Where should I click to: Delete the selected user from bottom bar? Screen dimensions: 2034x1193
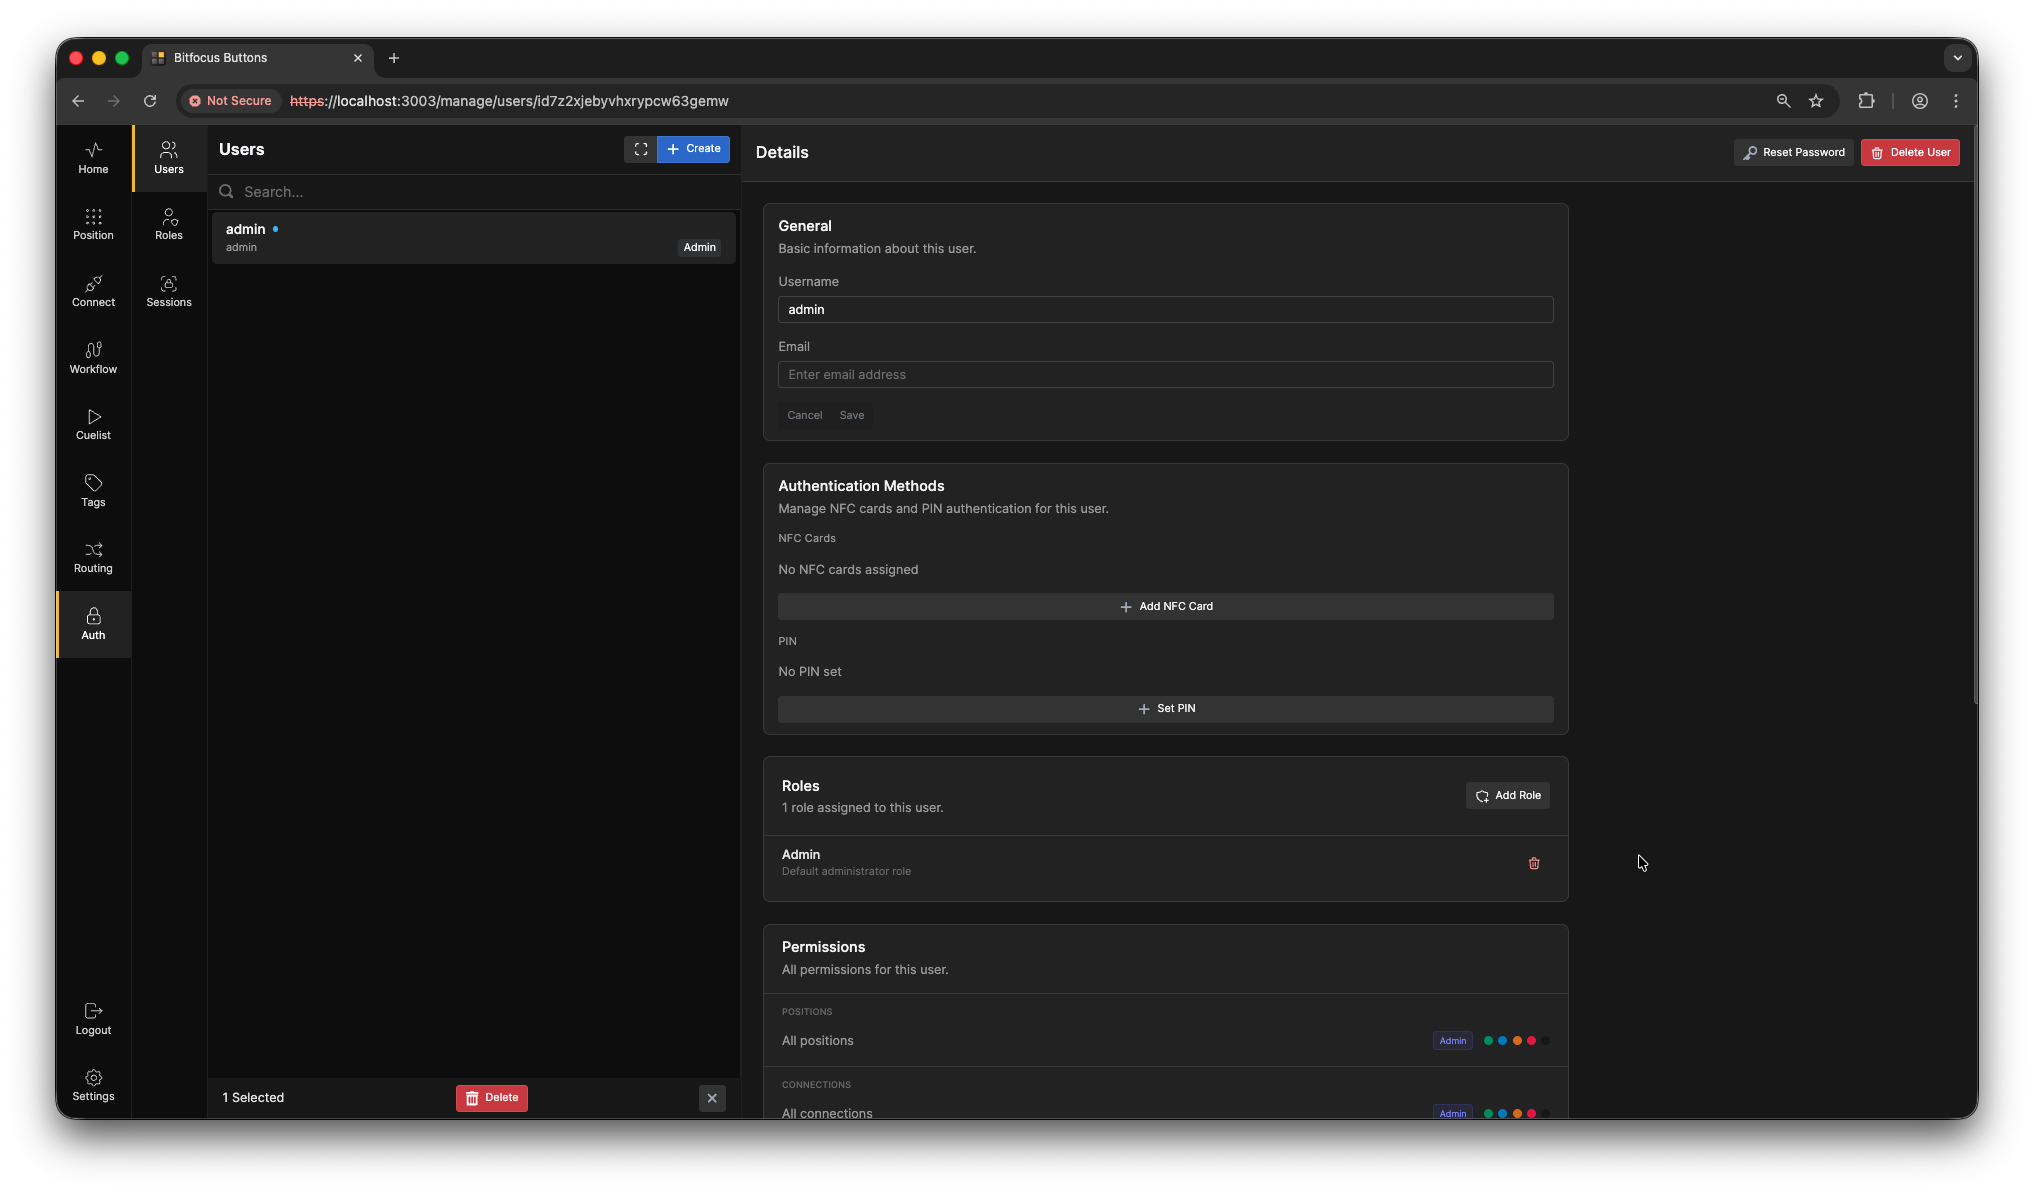[x=492, y=1098]
